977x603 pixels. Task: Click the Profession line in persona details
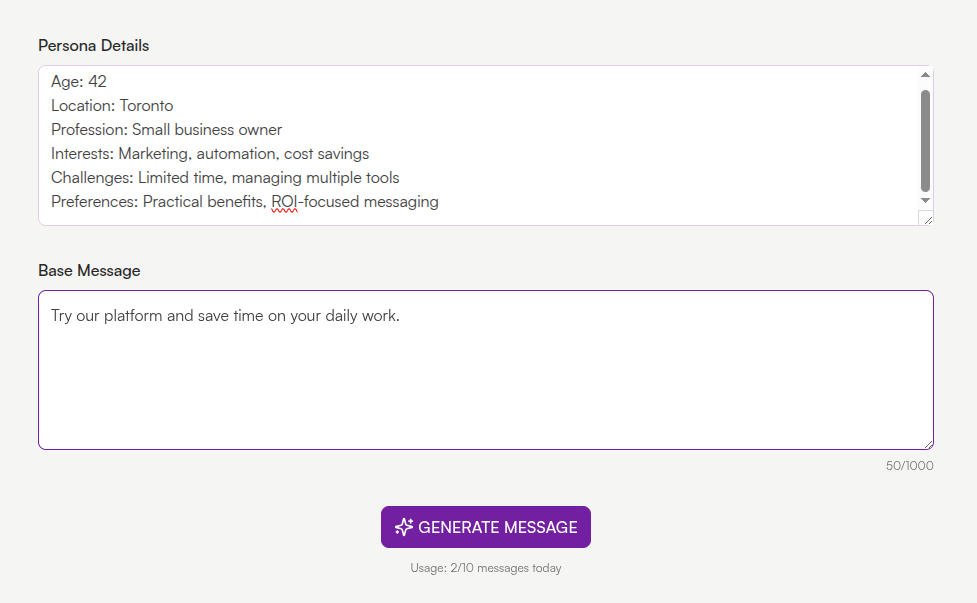pos(166,129)
